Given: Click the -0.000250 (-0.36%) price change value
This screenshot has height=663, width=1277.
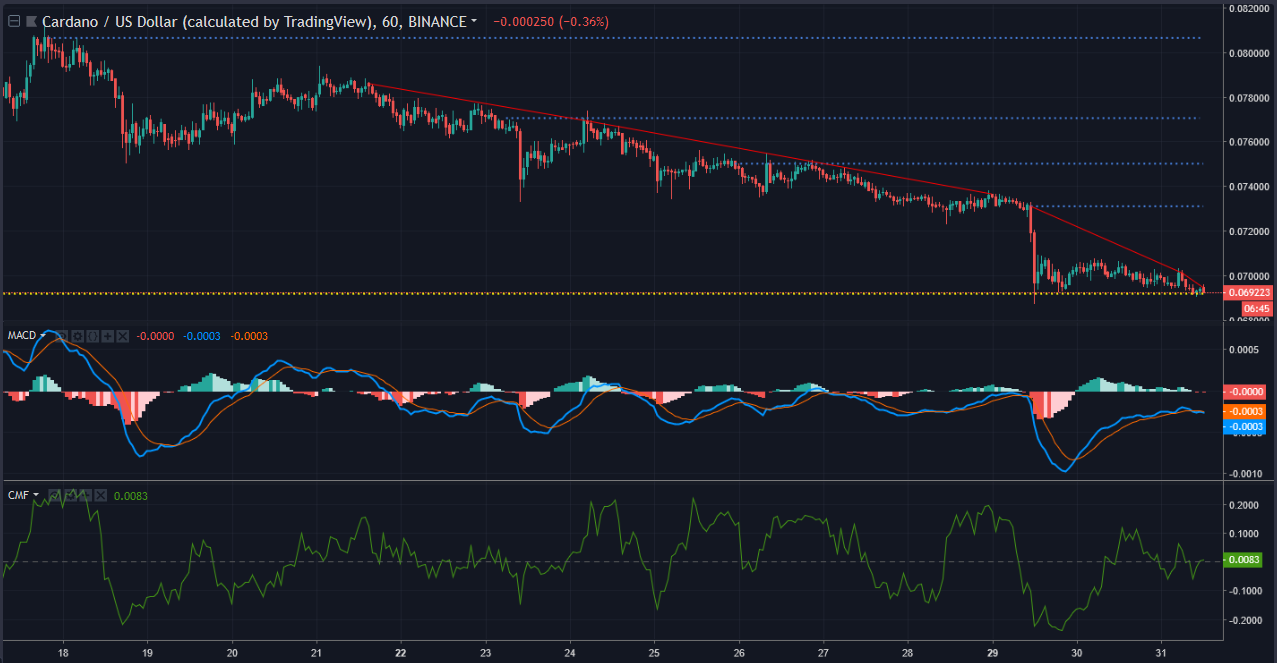Looking at the screenshot, I should click(551, 21).
